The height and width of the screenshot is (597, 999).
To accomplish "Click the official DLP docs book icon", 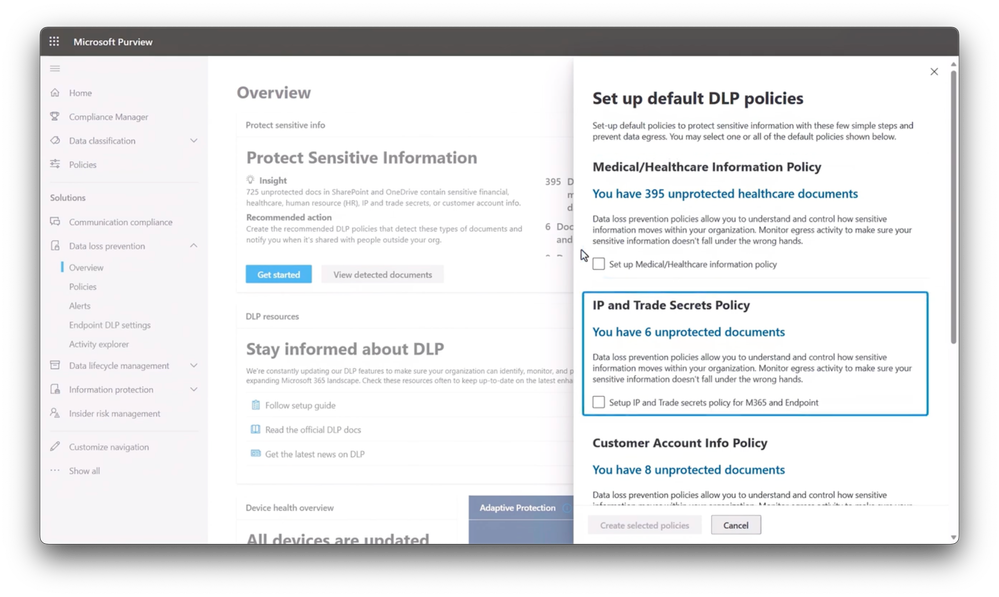I will (255, 429).
